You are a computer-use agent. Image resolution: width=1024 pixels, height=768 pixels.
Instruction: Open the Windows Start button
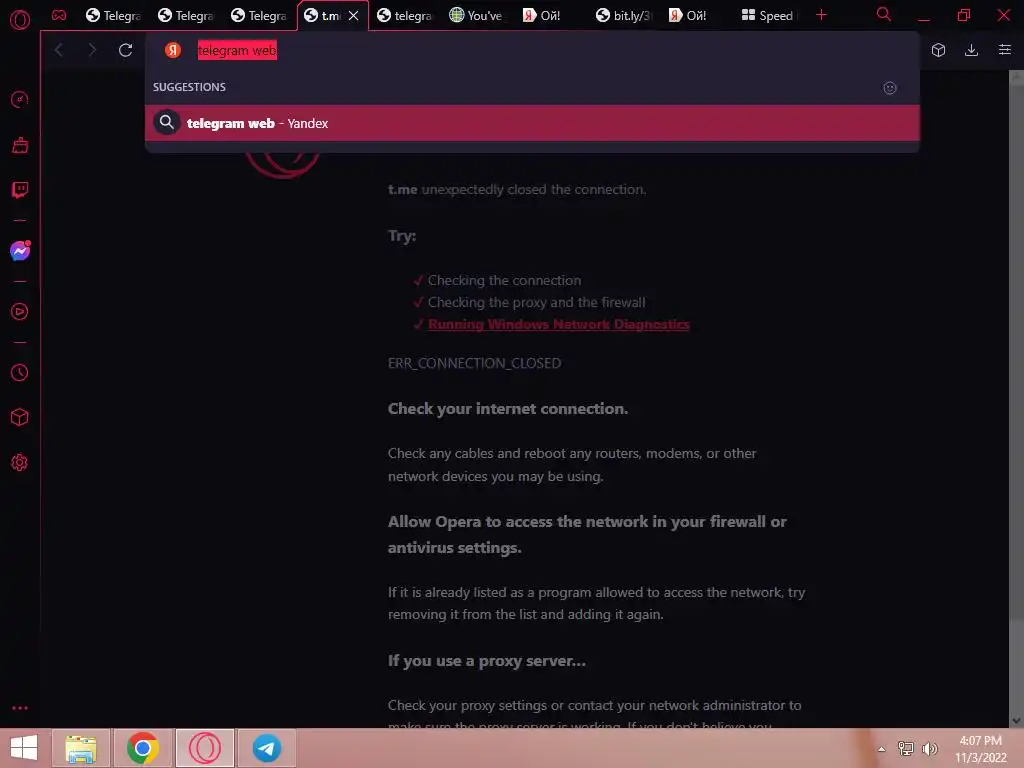coord(24,748)
